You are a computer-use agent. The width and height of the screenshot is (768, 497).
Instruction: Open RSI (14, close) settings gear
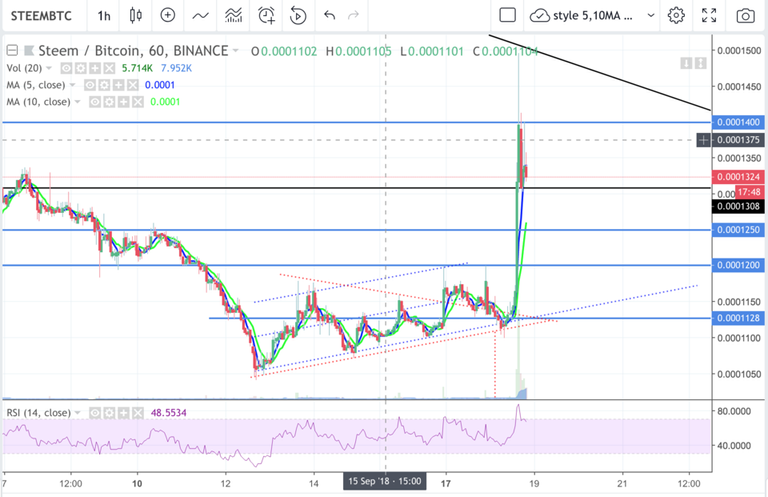click(x=109, y=413)
